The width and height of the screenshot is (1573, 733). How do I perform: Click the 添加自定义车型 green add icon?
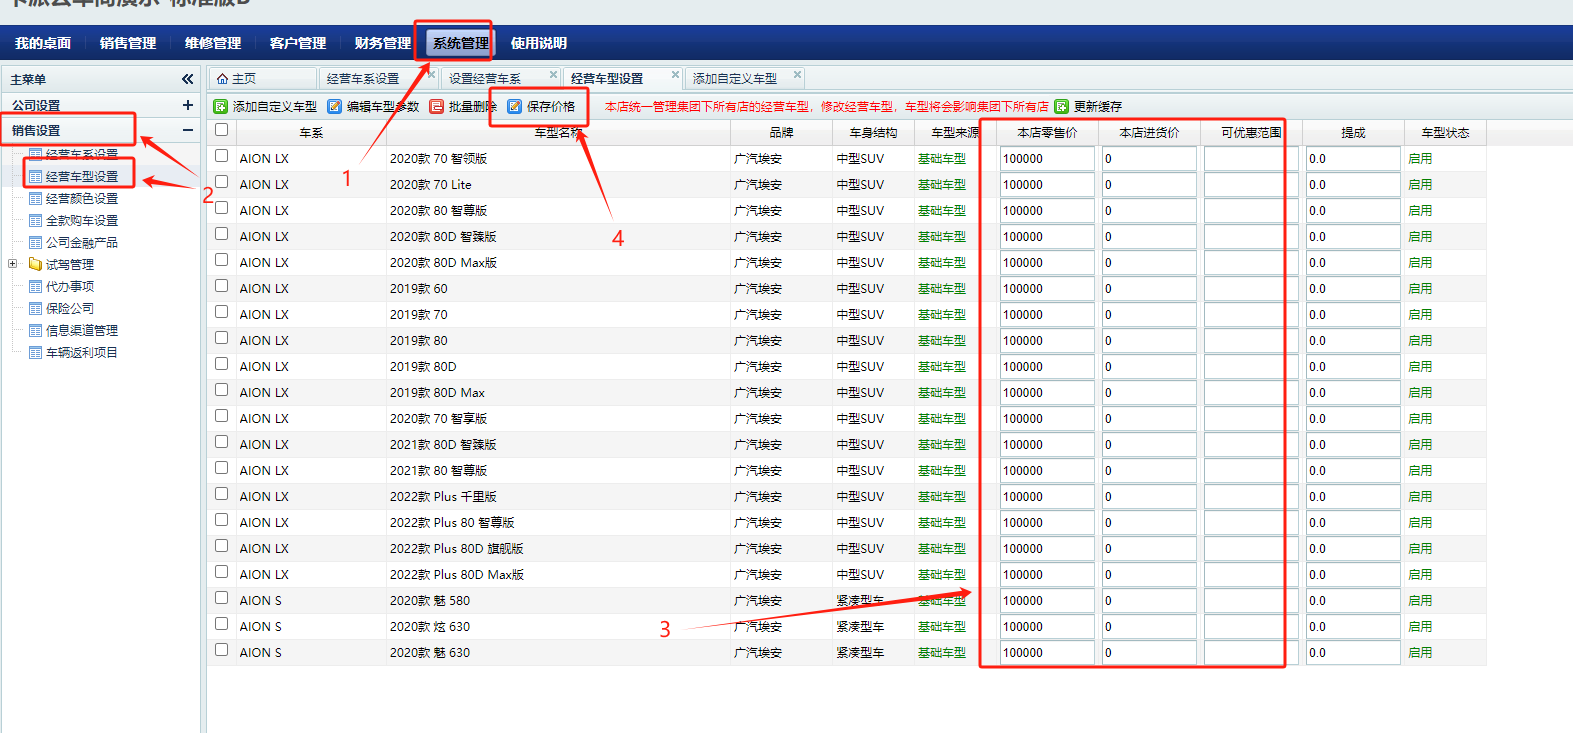pyautogui.click(x=221, y=106)
